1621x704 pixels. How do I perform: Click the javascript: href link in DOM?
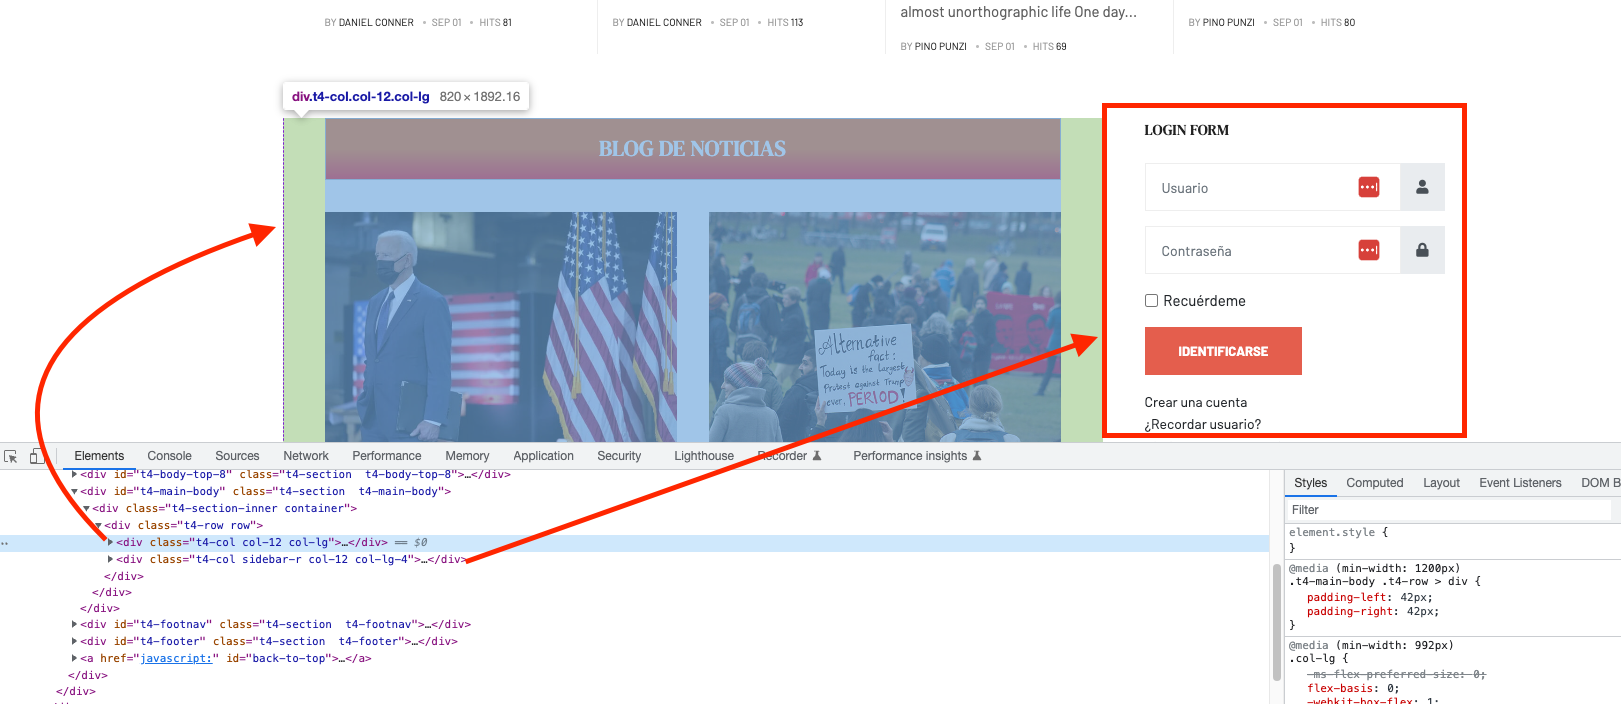point(176,658)
